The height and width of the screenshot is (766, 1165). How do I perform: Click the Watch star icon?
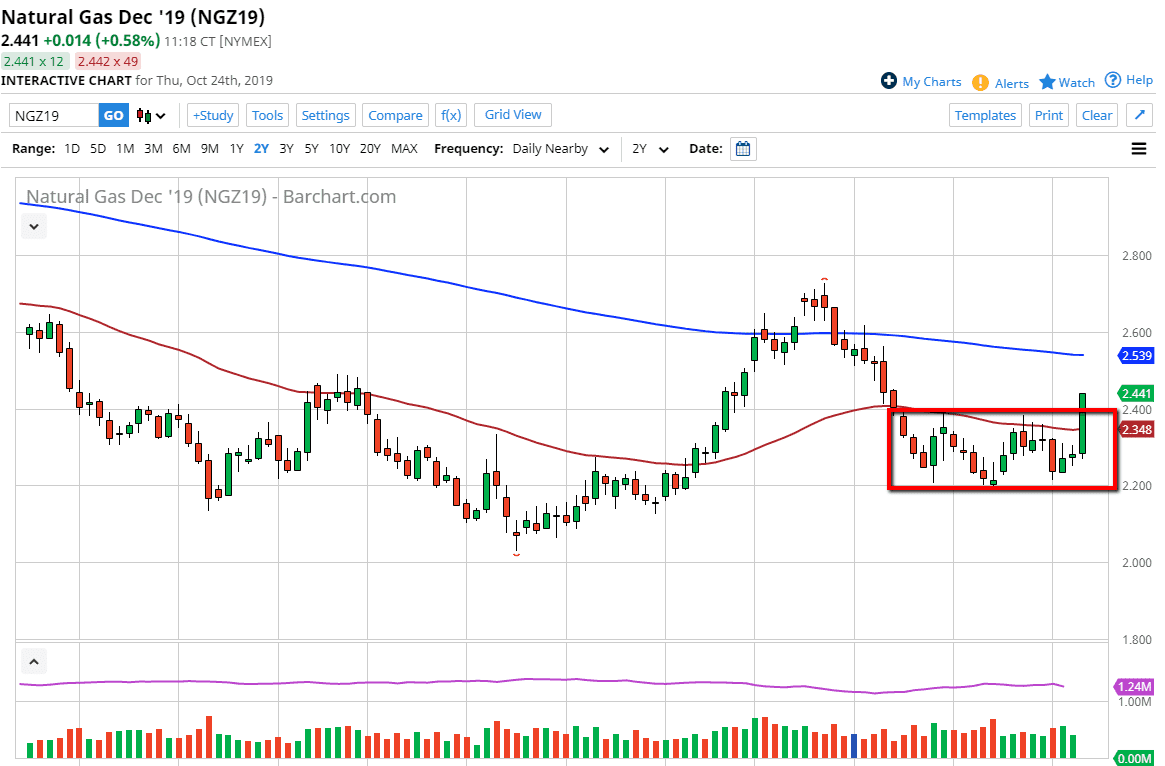pyautogui.click(x=1047, y=82)
